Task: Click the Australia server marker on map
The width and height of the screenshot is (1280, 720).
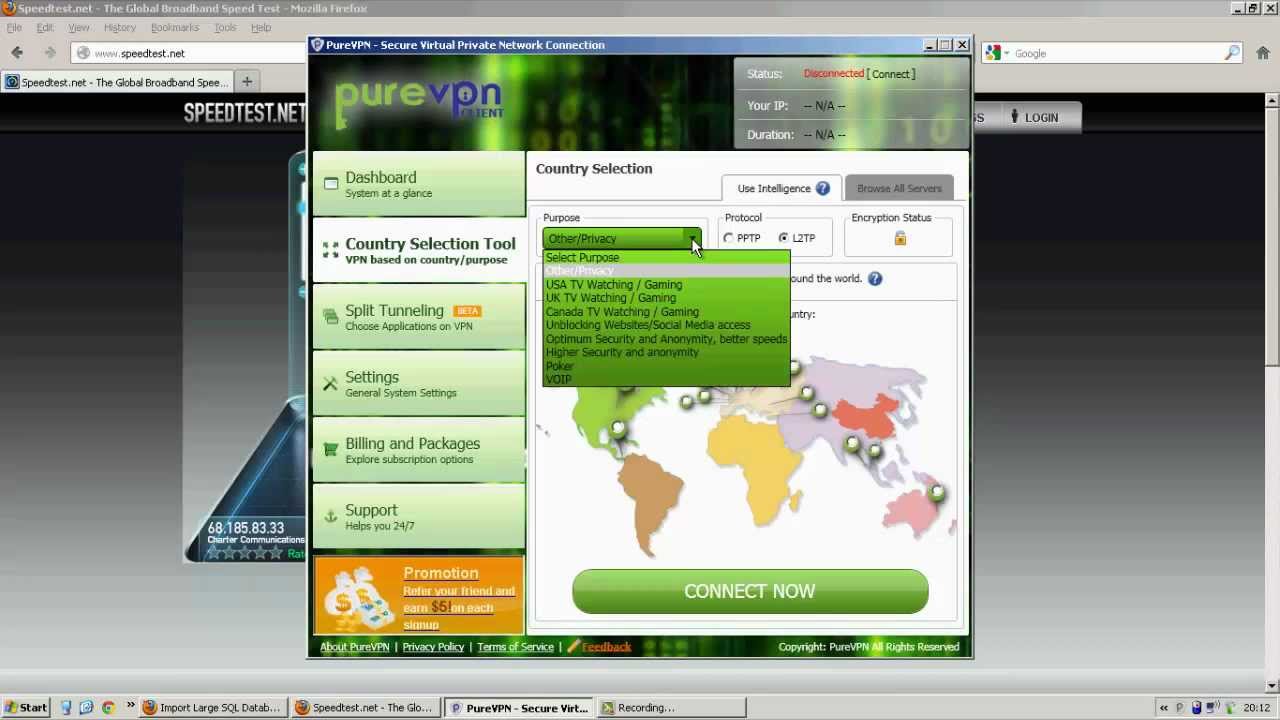Action: tap(938, 492)
